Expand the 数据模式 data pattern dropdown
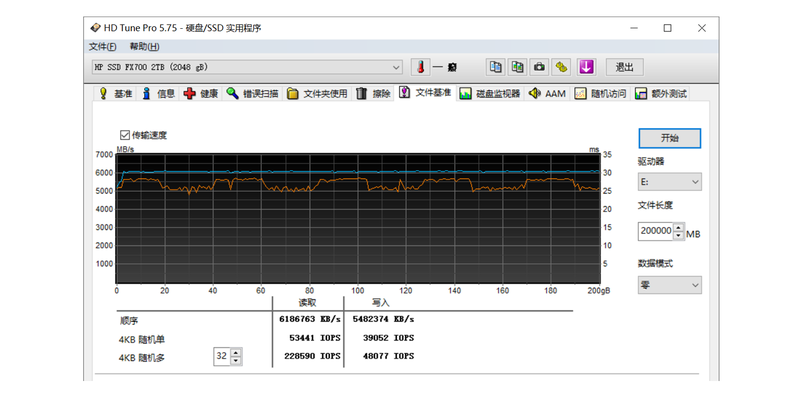Screen dimensions: 800x397 [669, 285]
